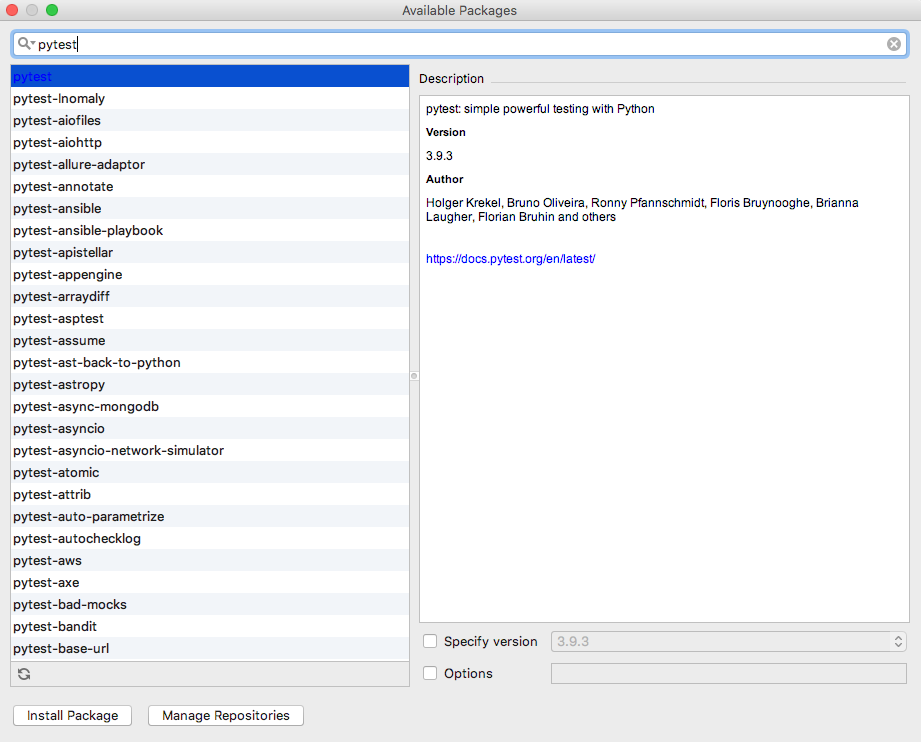The width and height of the screenshot is (921, 742).
Task: Select the pytest-bad-mocks package
Action: point(210,605)
